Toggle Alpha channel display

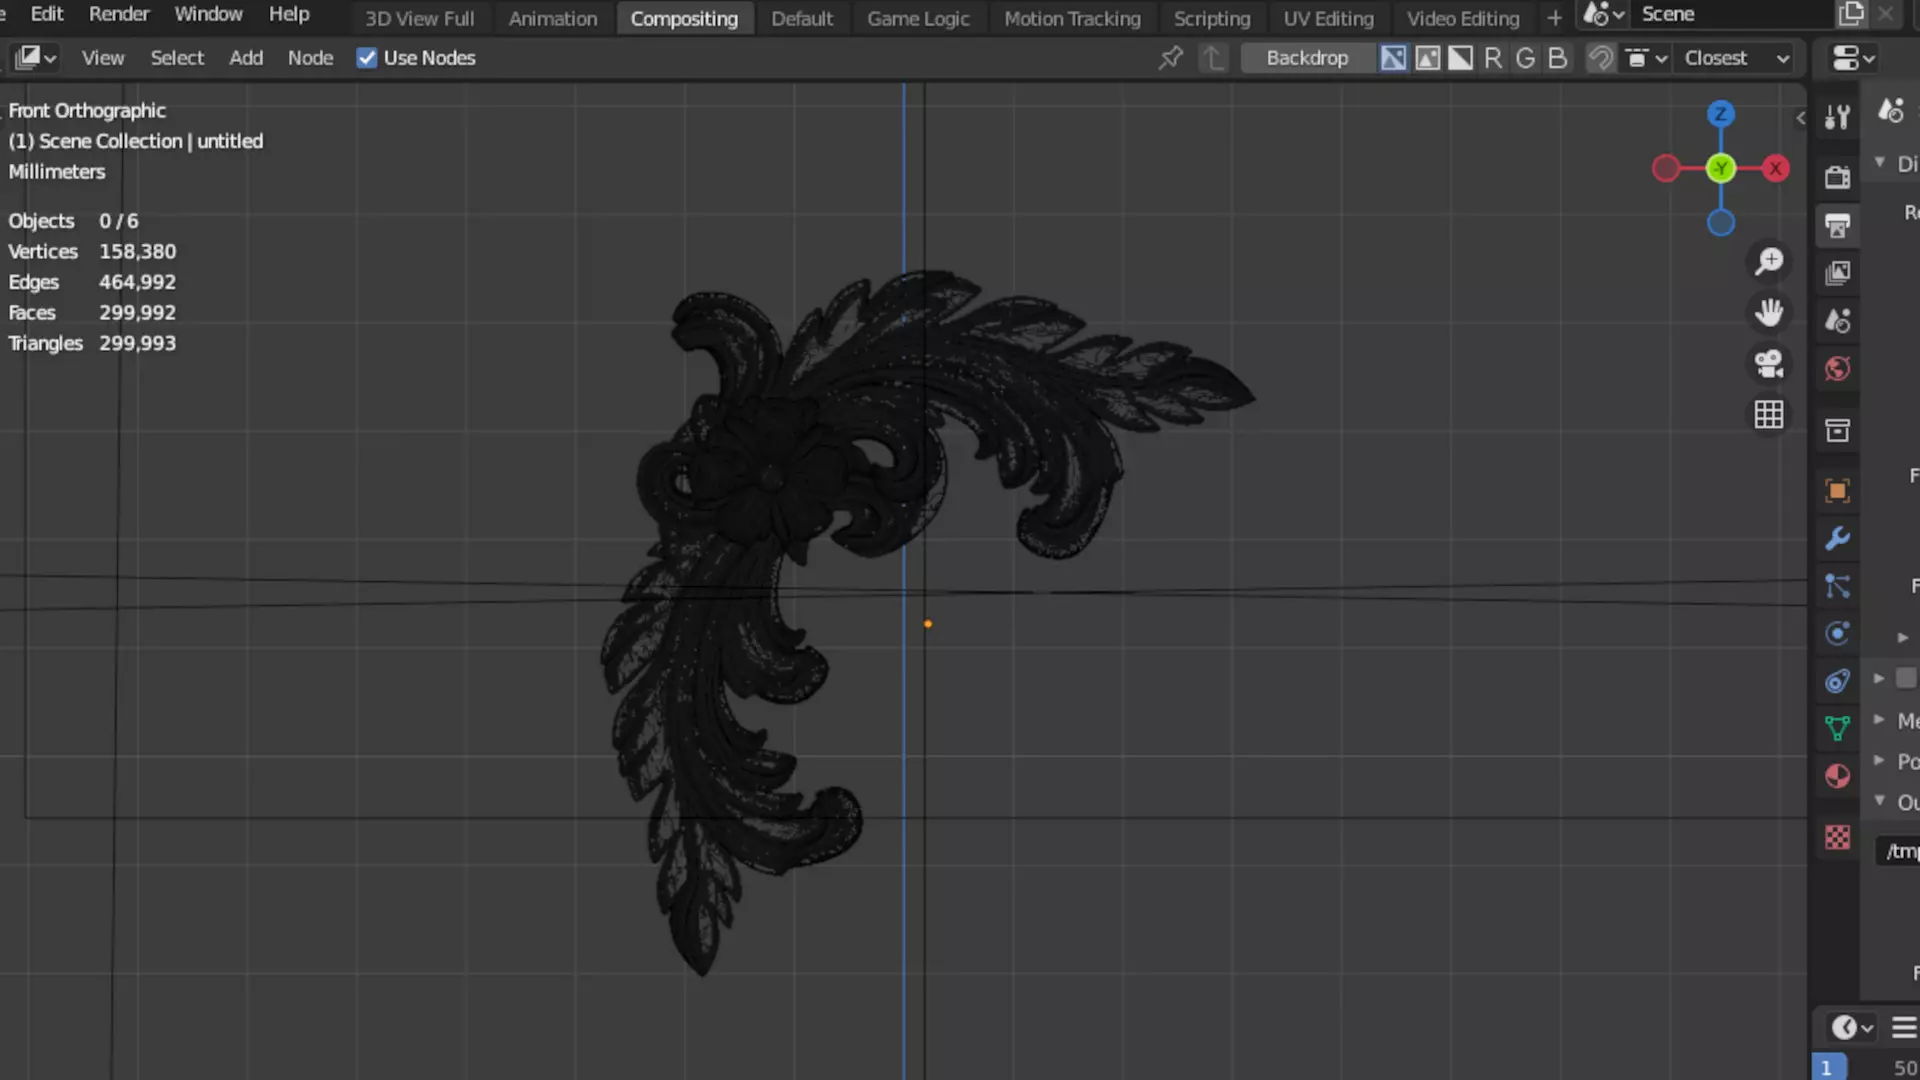[x=1461, y=58]
